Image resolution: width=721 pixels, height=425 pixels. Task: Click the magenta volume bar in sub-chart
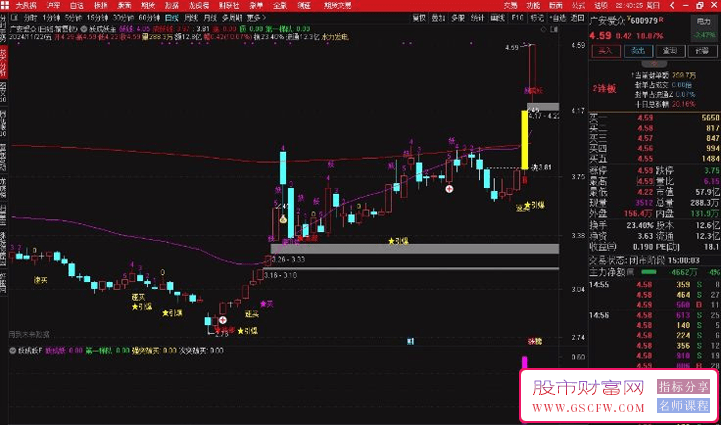click(x=524, y=362)
